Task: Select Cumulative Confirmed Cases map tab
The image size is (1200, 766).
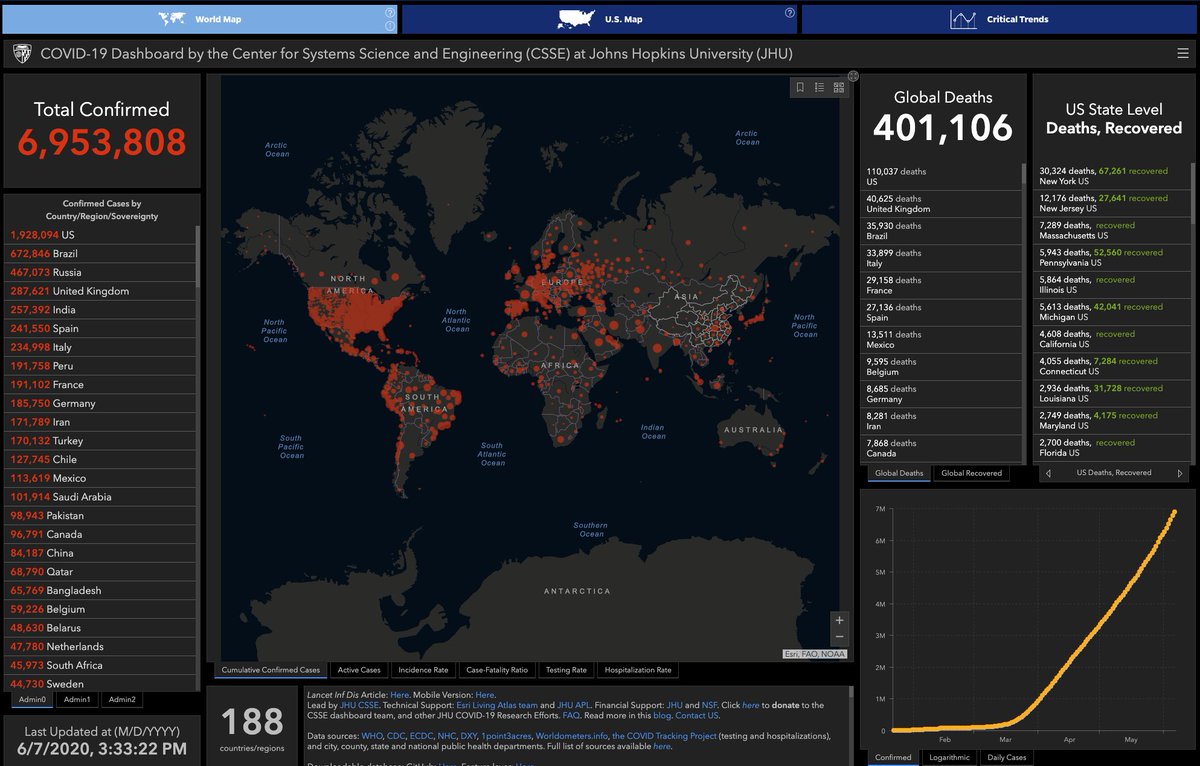Action: [271, 670]
